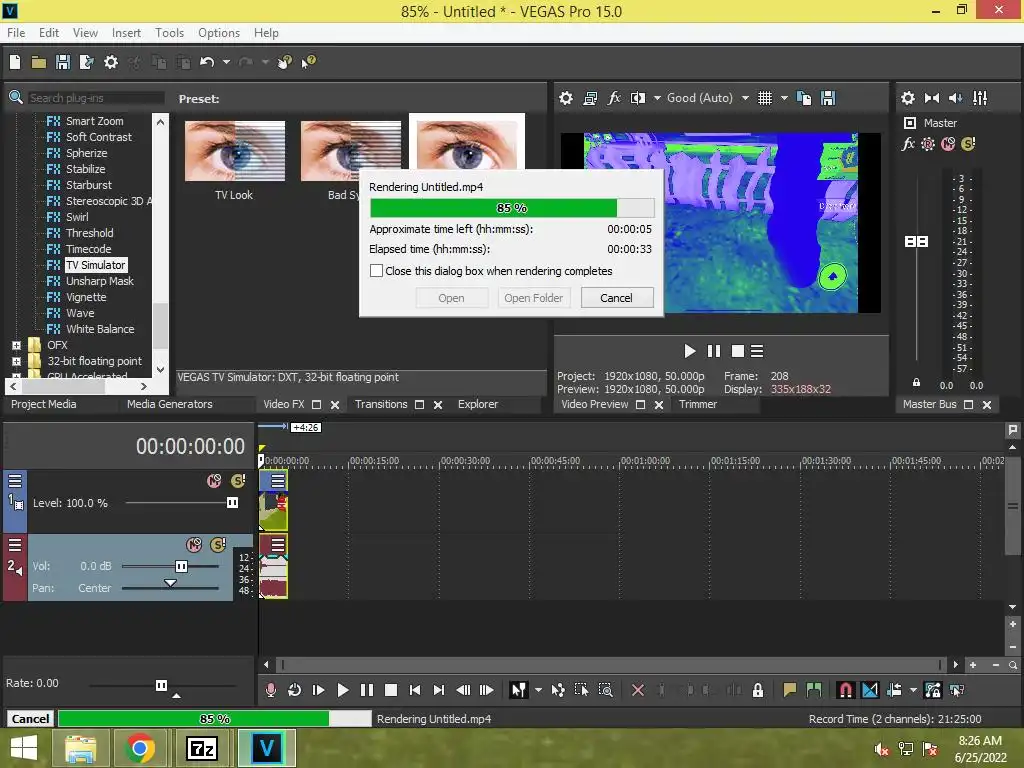Click the zoom magnifier at timeline corner

[x=1012, y=665]
